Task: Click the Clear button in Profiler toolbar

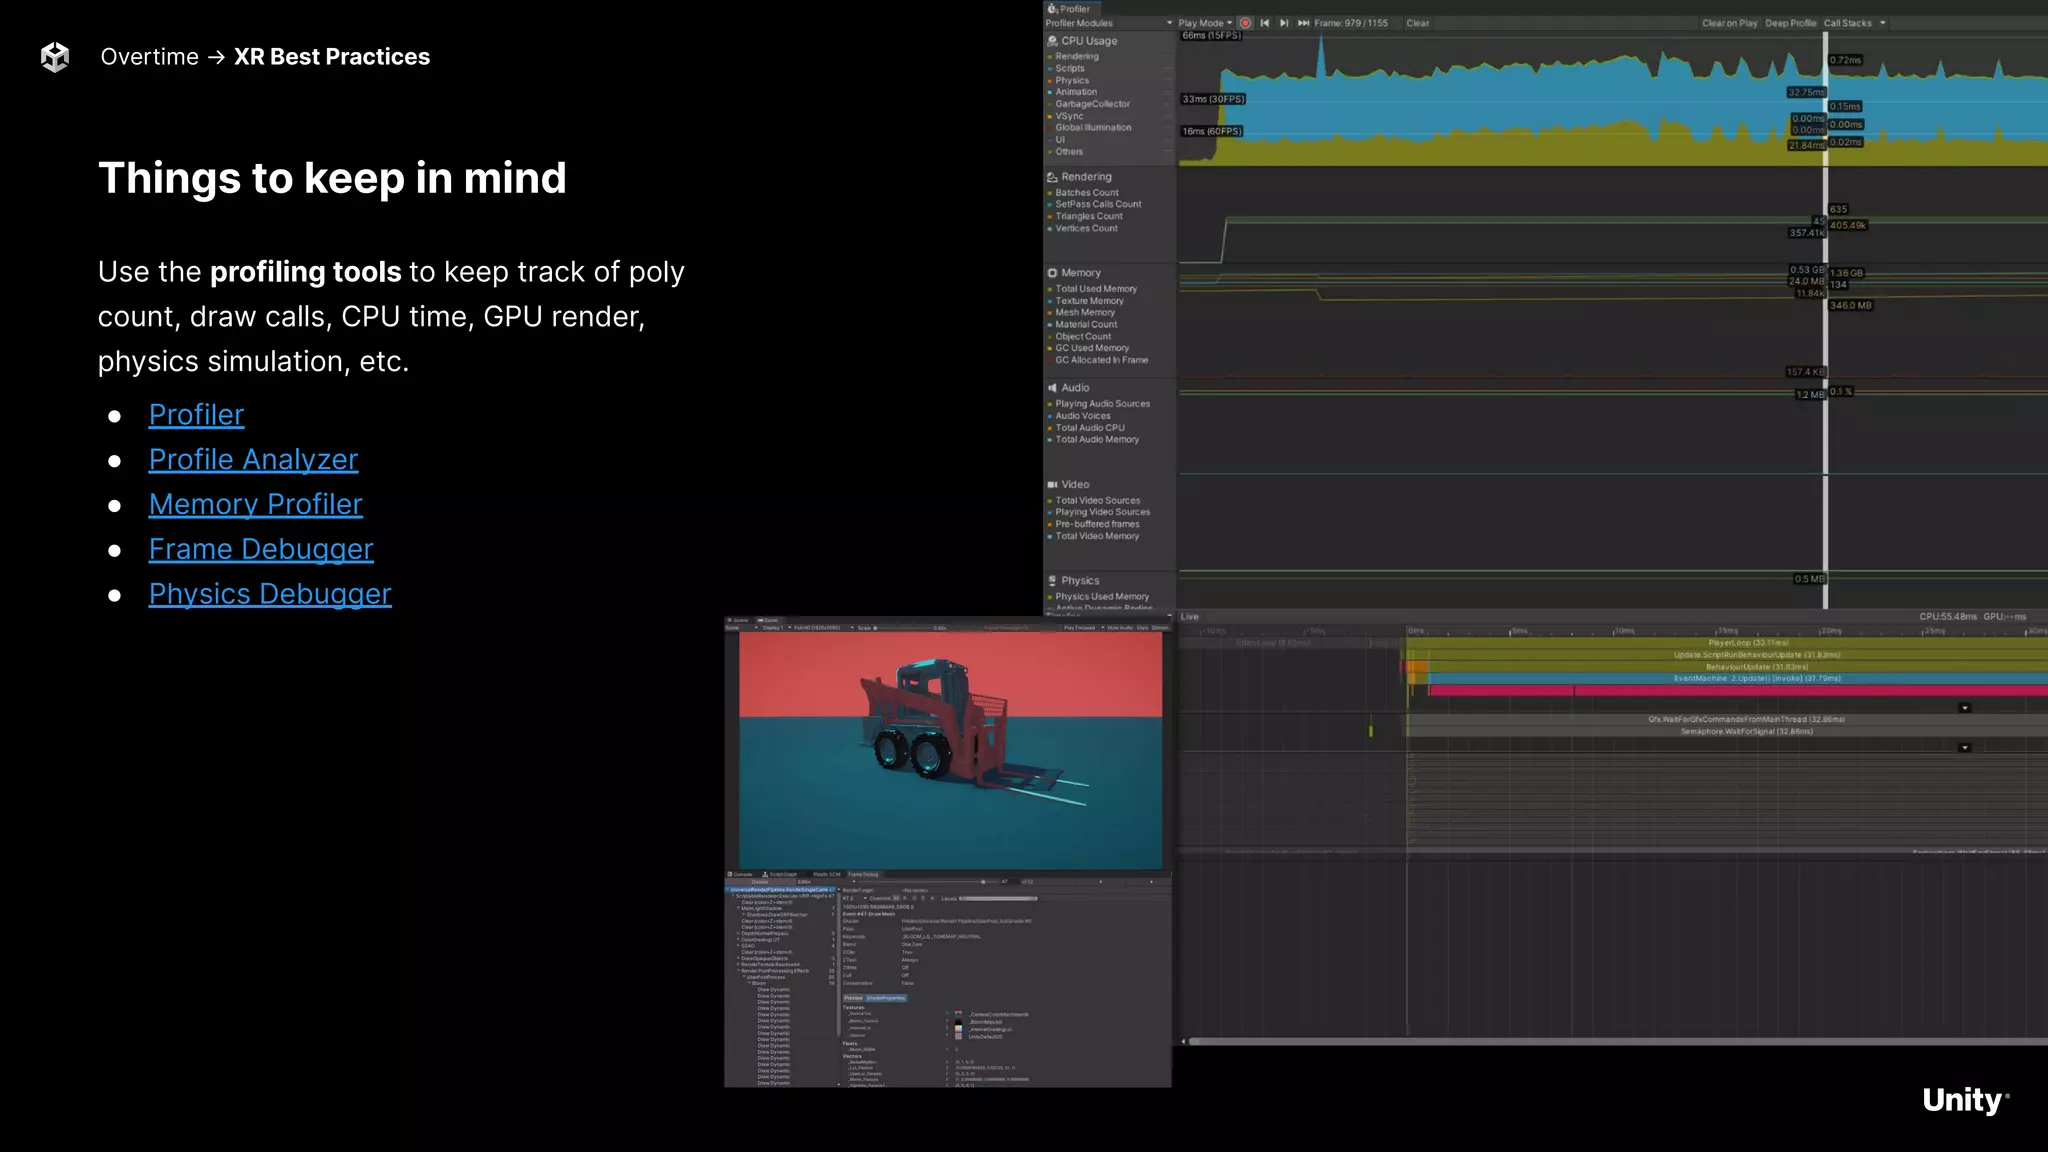Action: 1418,23
